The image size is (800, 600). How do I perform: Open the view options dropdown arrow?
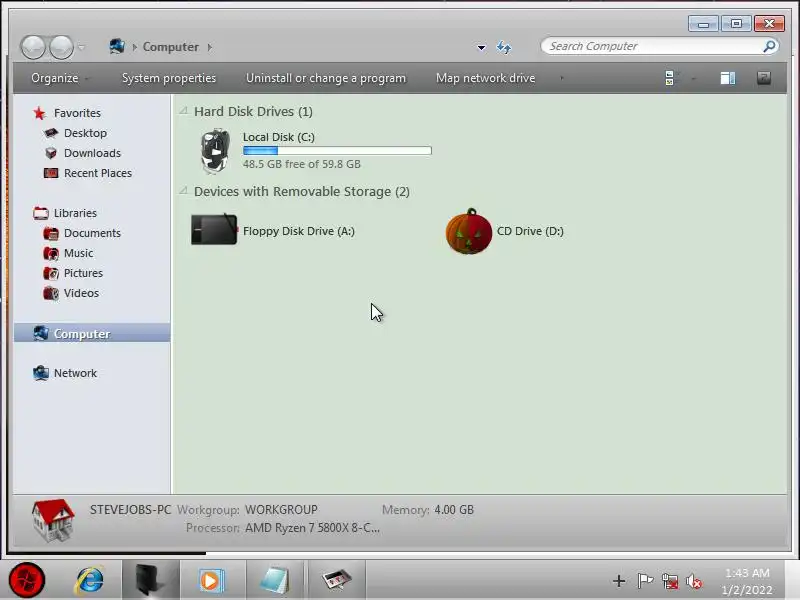coord(693,79)
